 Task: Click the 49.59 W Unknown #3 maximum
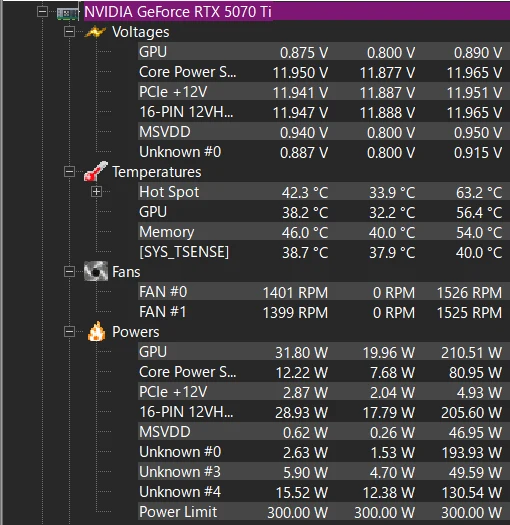476,473
